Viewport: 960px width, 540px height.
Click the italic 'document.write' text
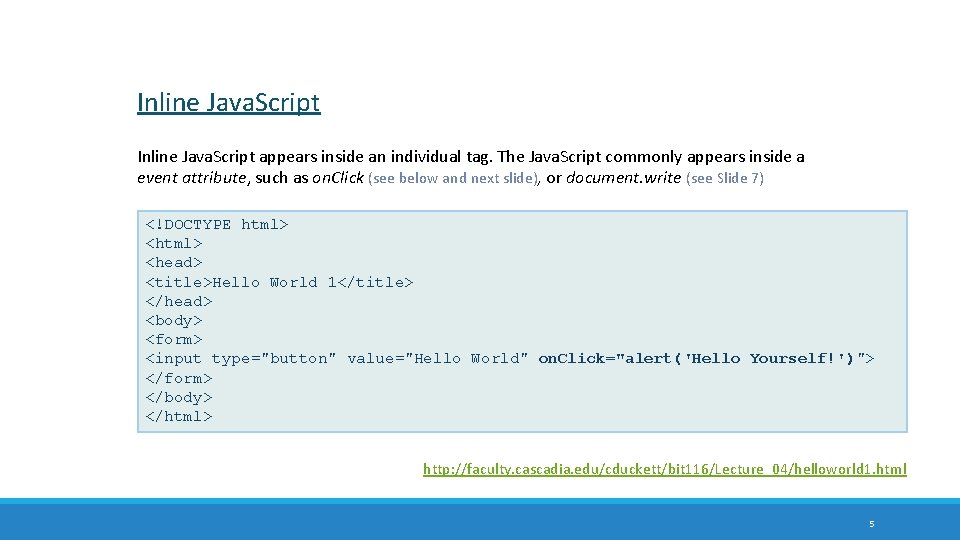(x=623, y=178)
